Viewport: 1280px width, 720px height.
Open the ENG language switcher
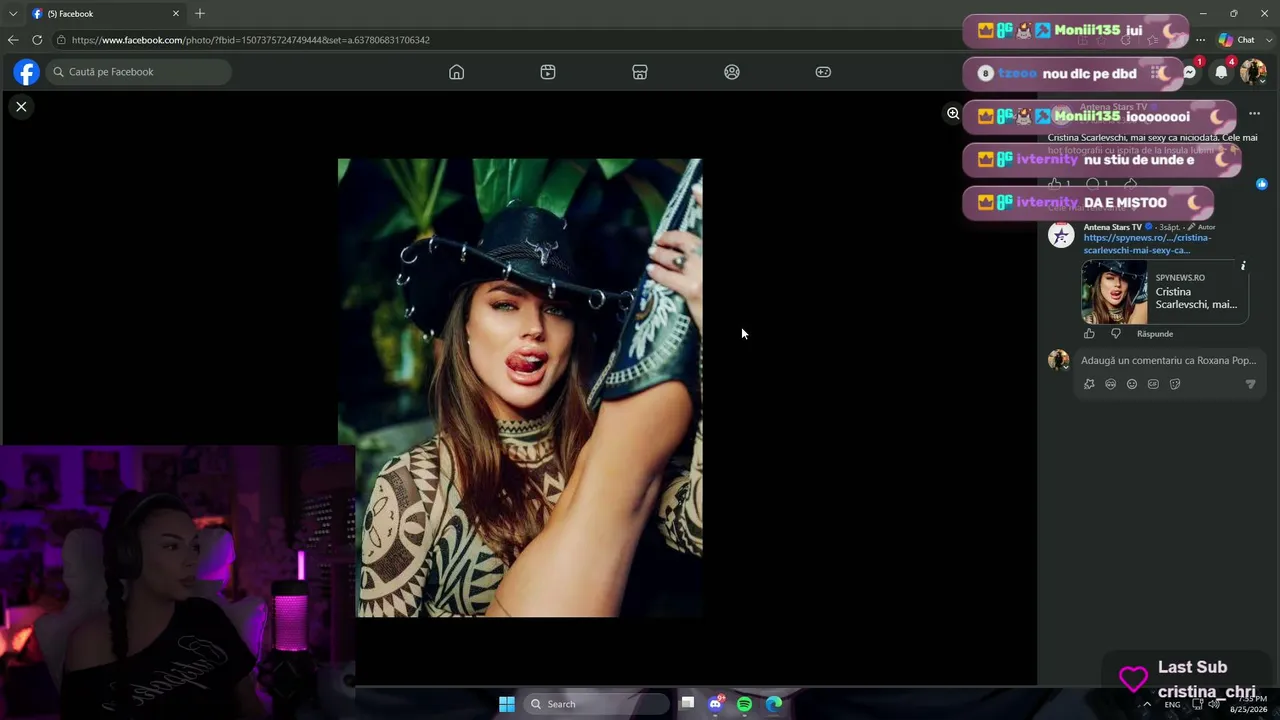(x=1172, y=705)
